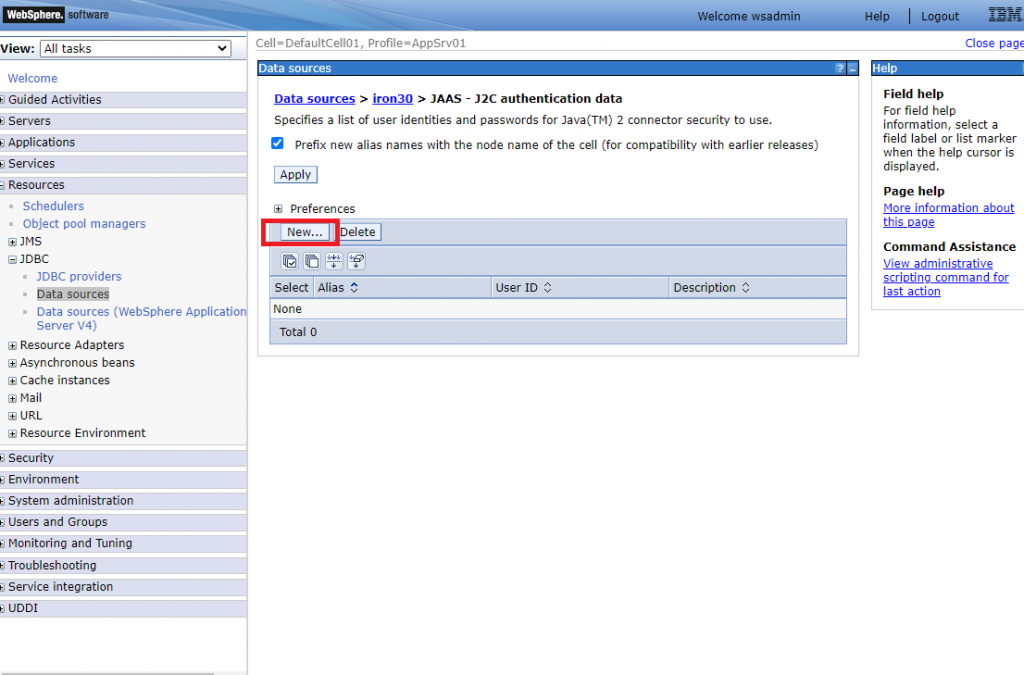Open Service integration section
The height and width of the screenshot is (675, 1024).
(61, 586)
